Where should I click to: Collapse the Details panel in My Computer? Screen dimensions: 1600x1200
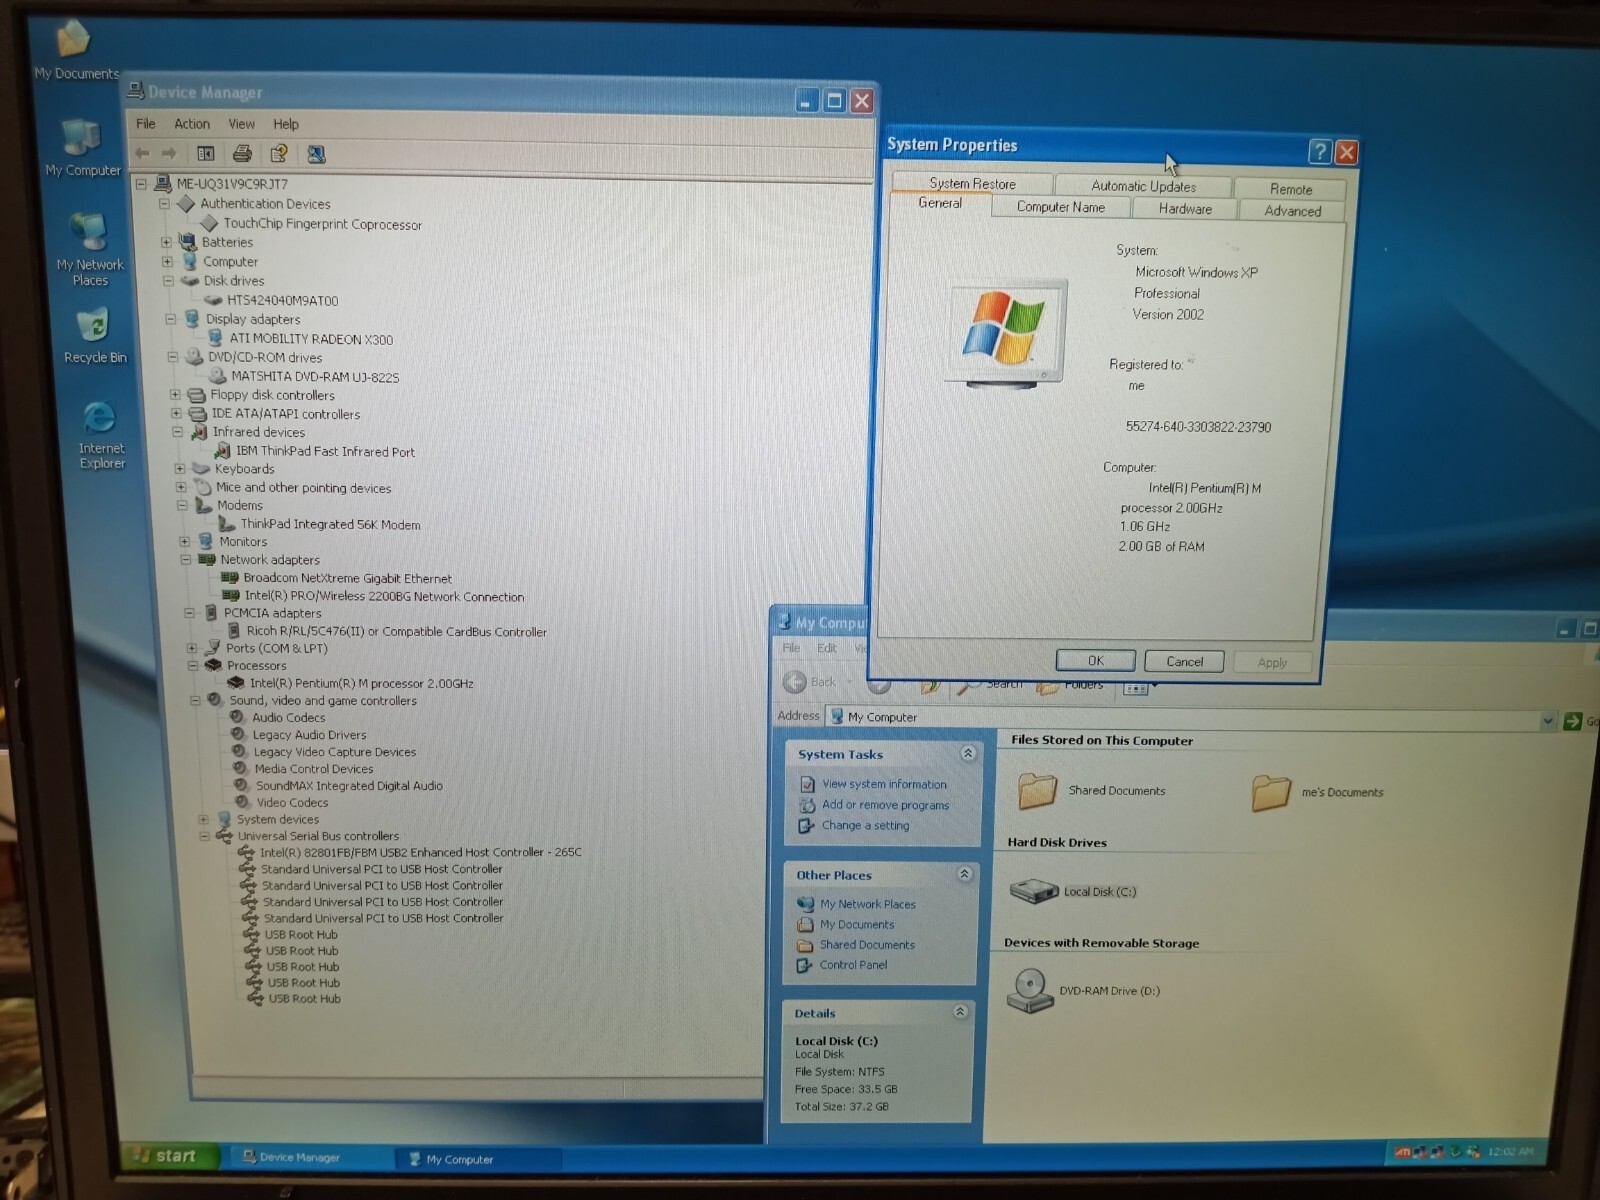960,1012
